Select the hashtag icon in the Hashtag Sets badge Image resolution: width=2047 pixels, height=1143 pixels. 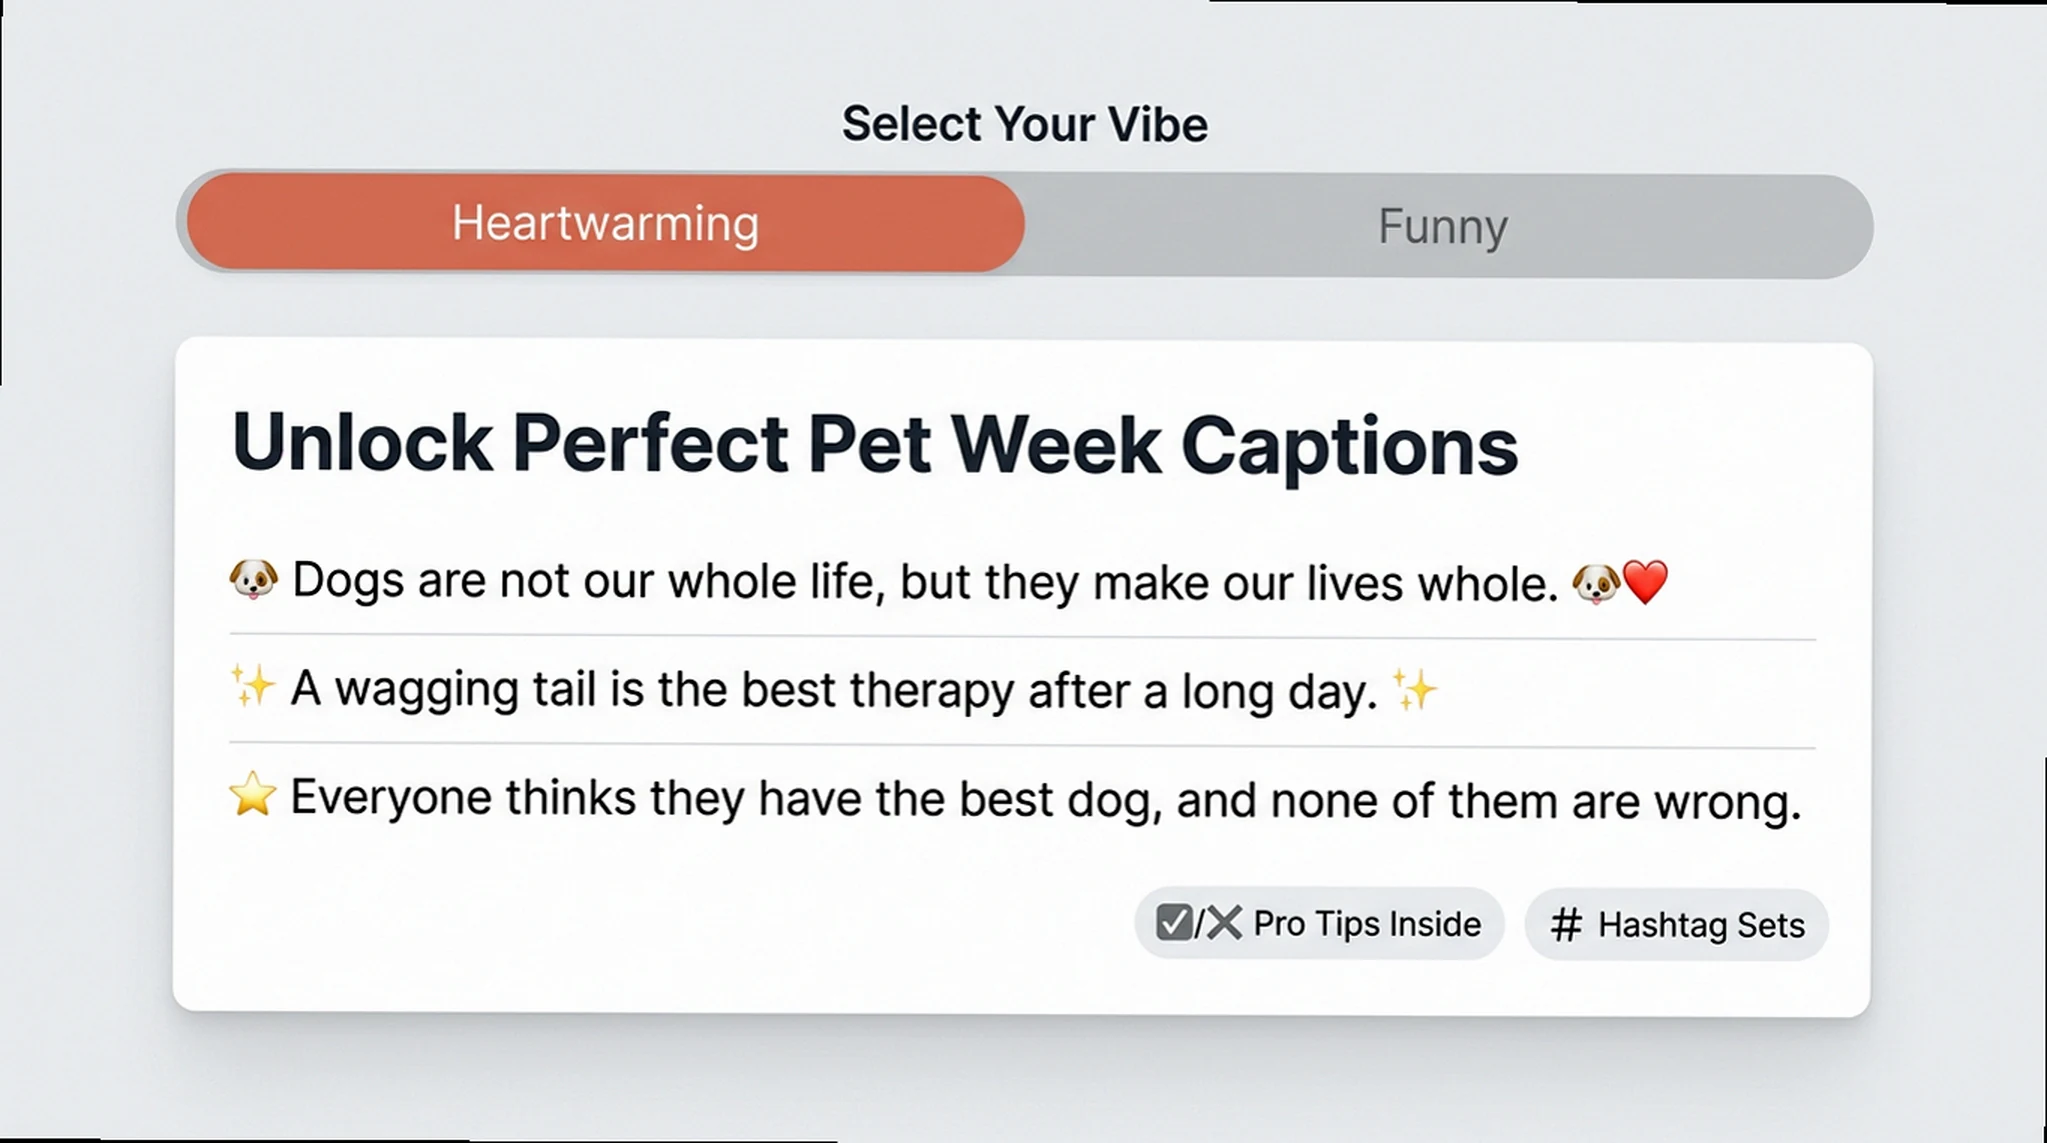(x=1567, y=924)
